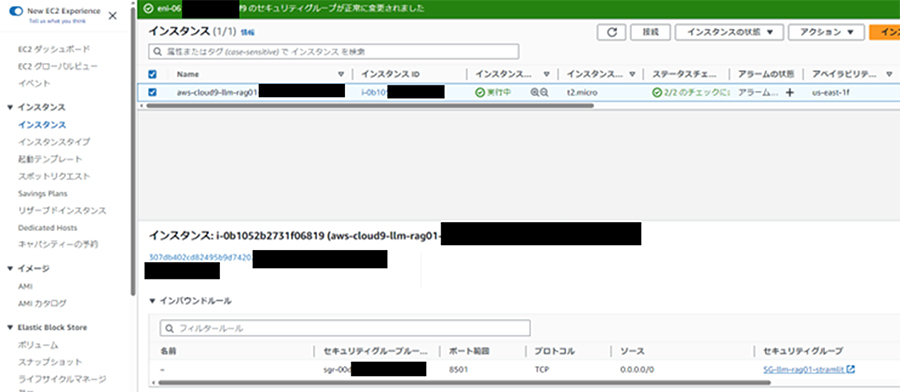Click sort arrow on availability zone column
This screenshot has width=900, height=392.
pos(889,74)
